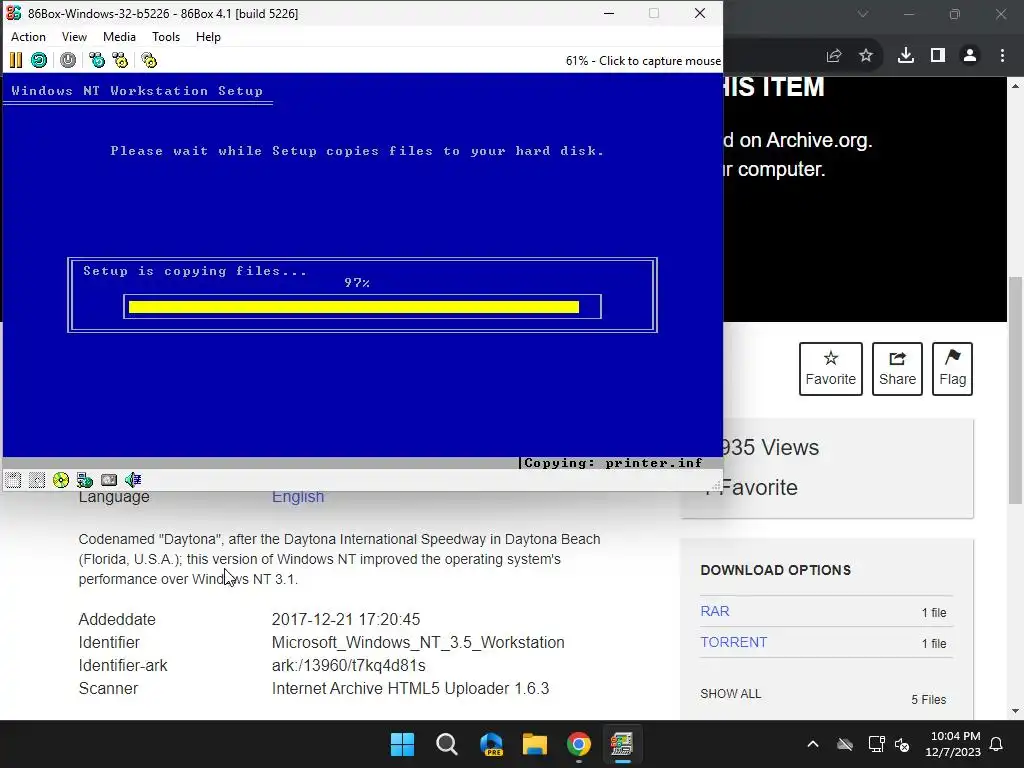Send Ctrl+Alt+Esc via toolbar icon

click(x=120, y=61)
